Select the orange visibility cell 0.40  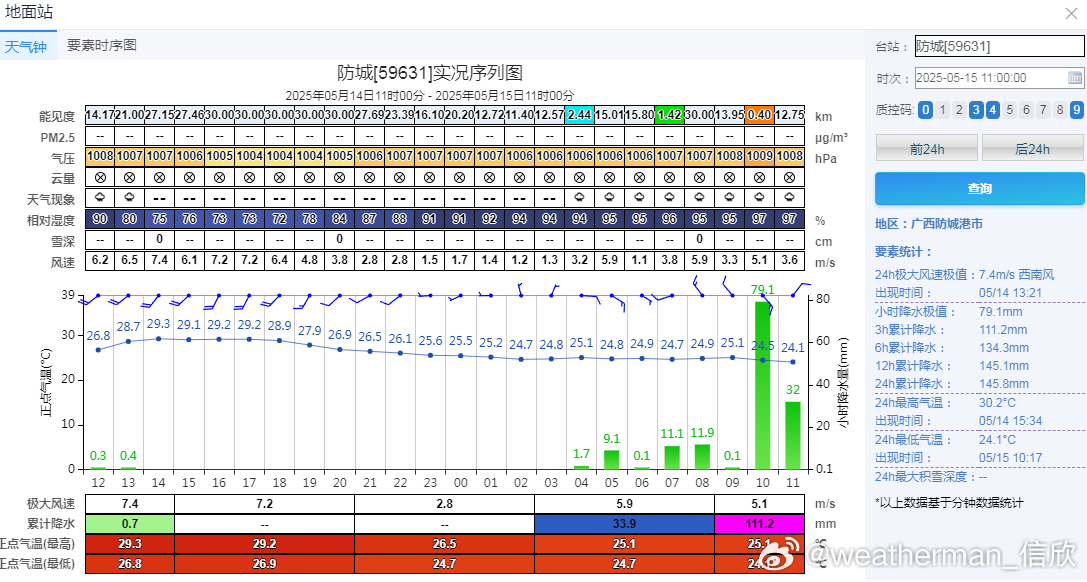click(760, 115)
